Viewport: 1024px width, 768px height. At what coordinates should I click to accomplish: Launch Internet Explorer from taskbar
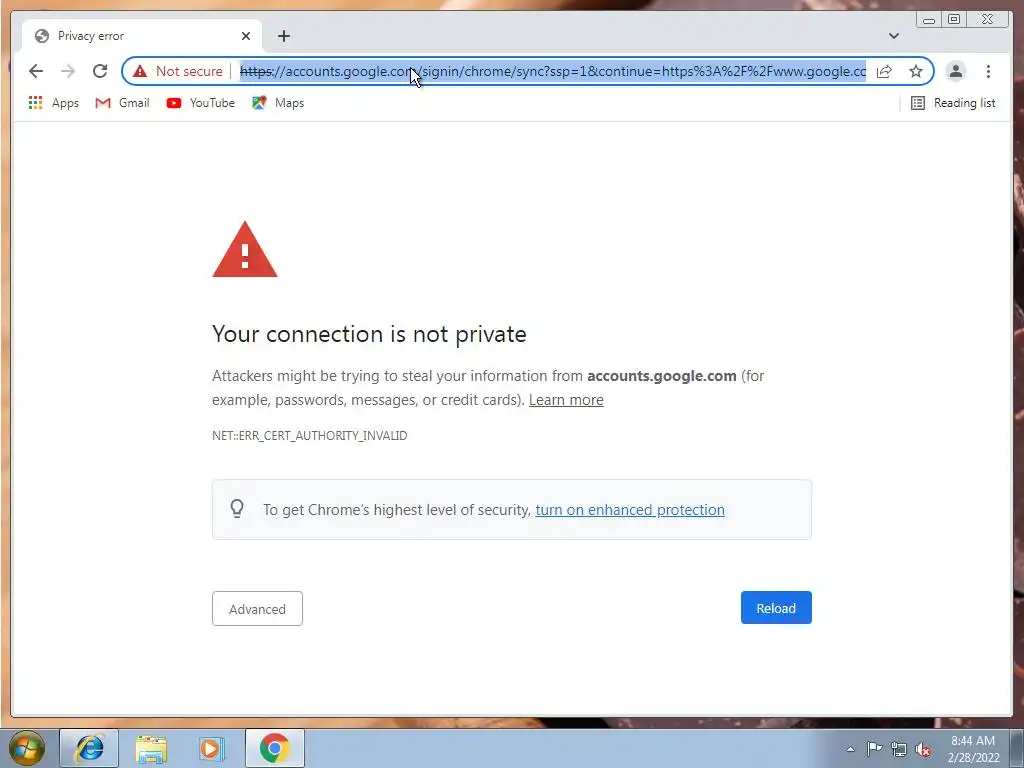click(x=89, y=748)
